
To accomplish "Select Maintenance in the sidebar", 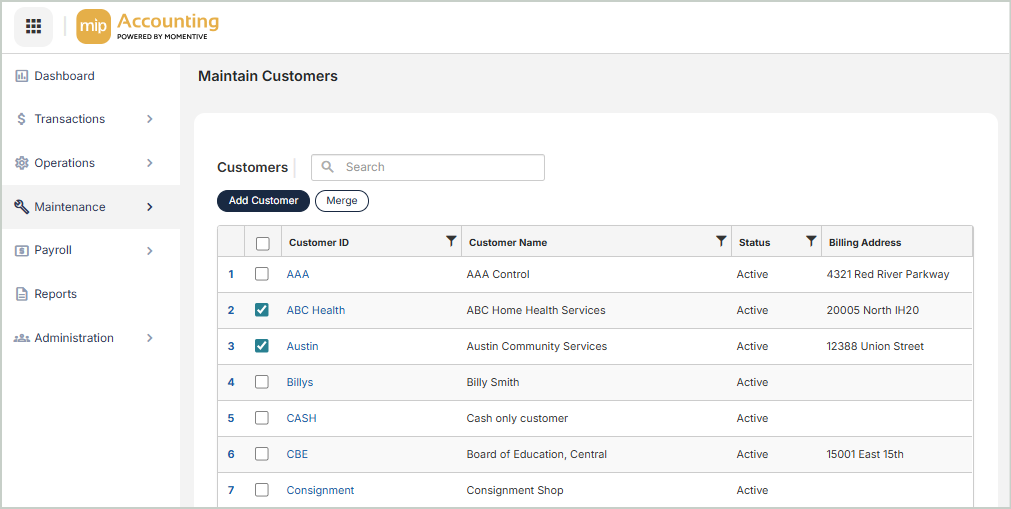I will (70, 207).
